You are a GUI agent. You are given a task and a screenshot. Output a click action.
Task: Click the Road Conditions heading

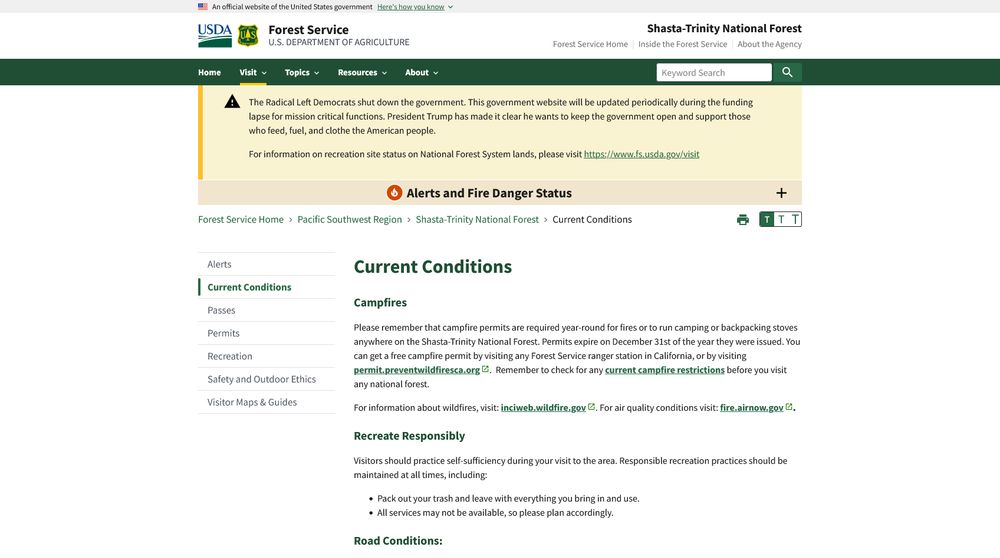[398, 541]
